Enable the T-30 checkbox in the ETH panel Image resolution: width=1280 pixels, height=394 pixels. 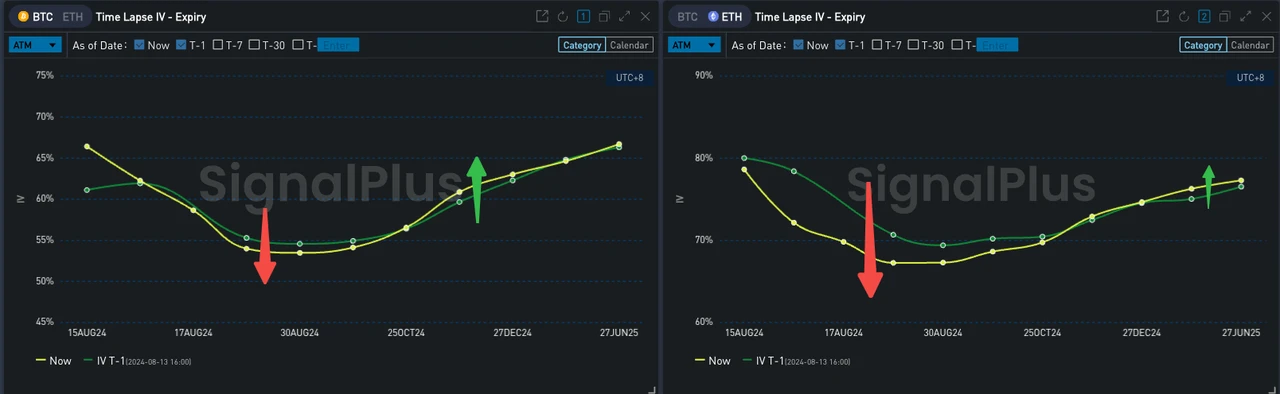913,45
